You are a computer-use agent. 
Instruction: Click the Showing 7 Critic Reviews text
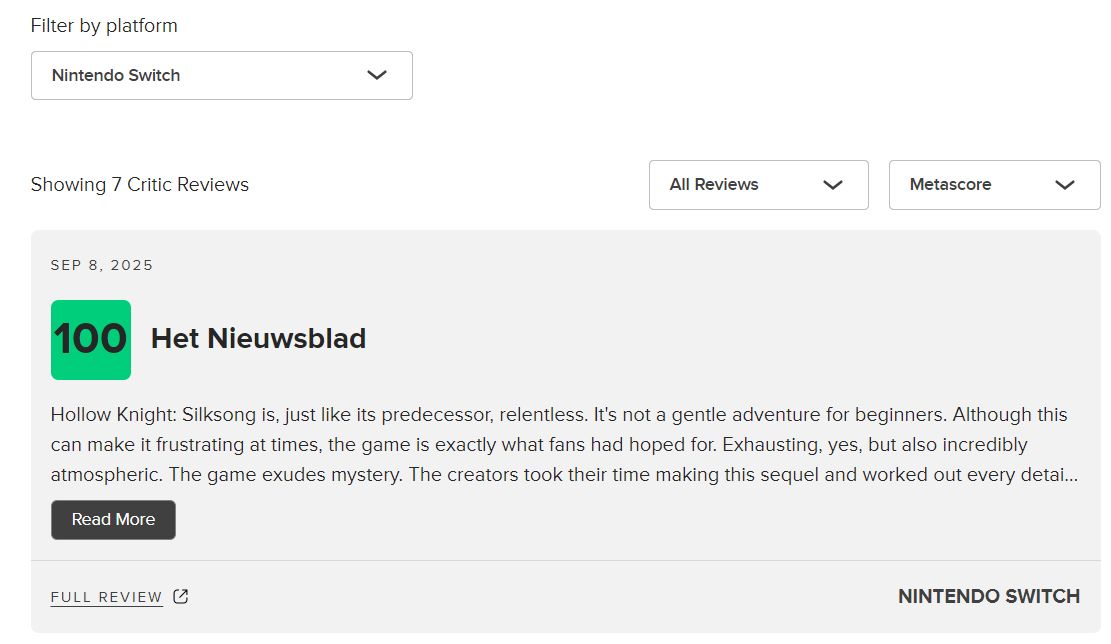tap(140, 185)
